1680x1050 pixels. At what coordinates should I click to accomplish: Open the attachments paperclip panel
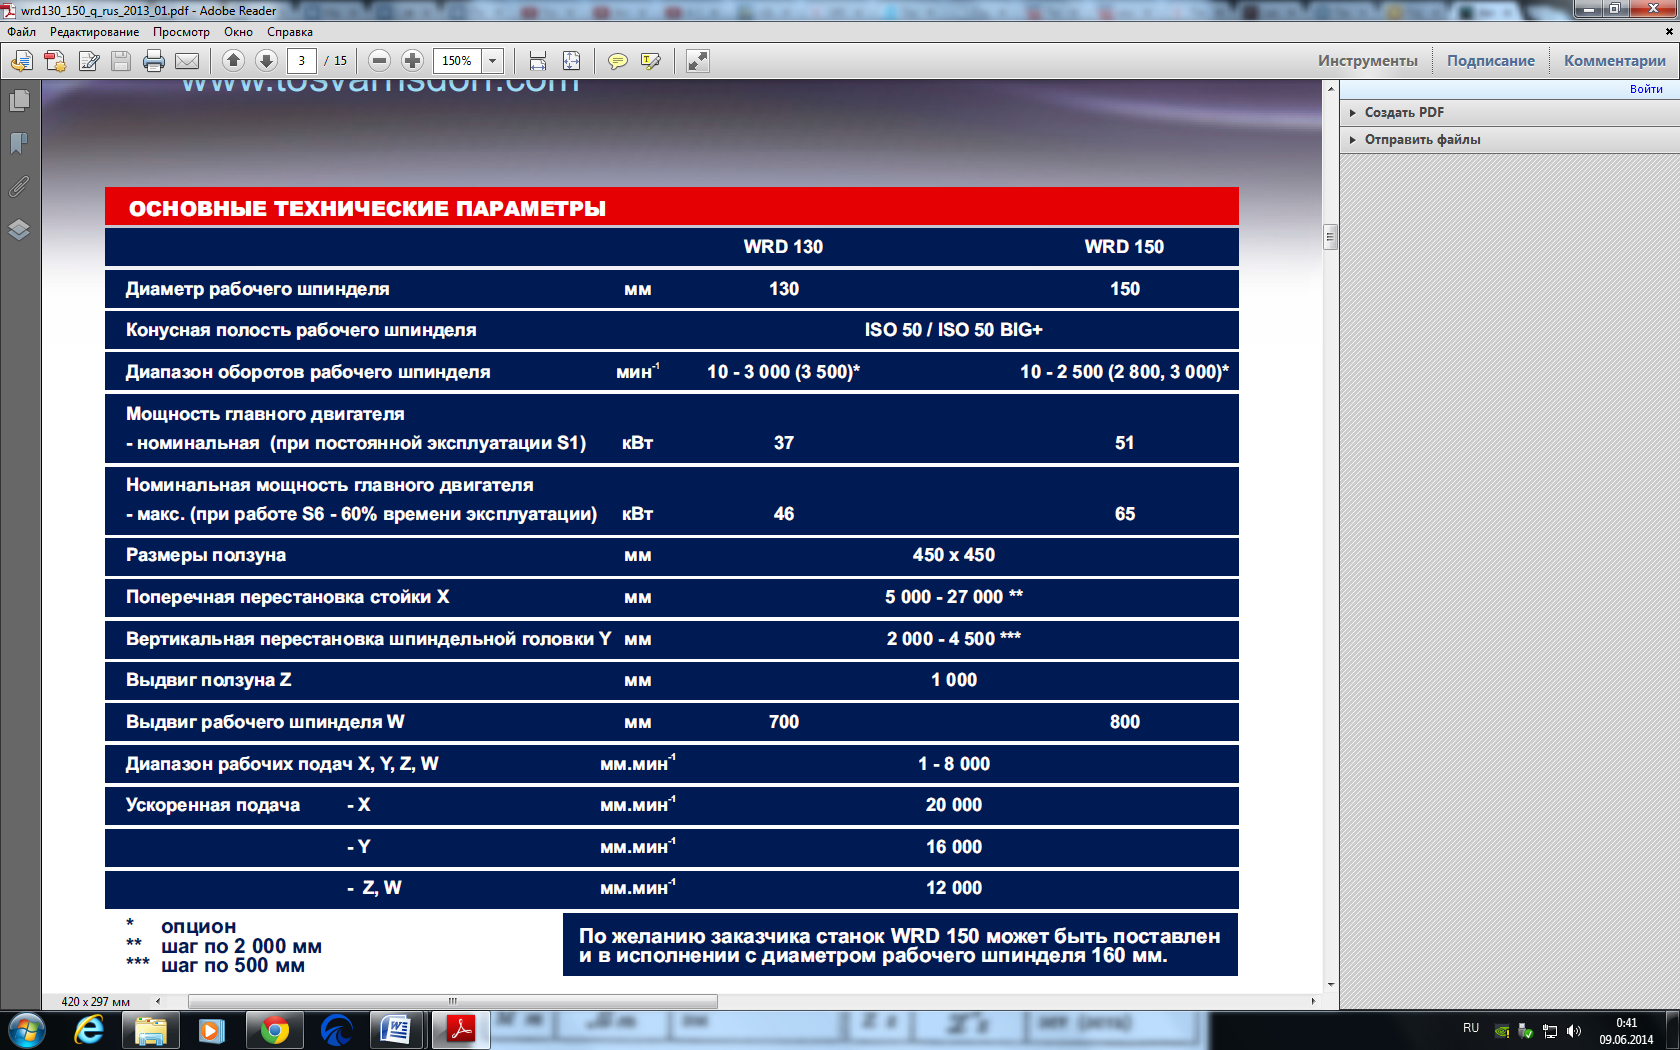19,187
